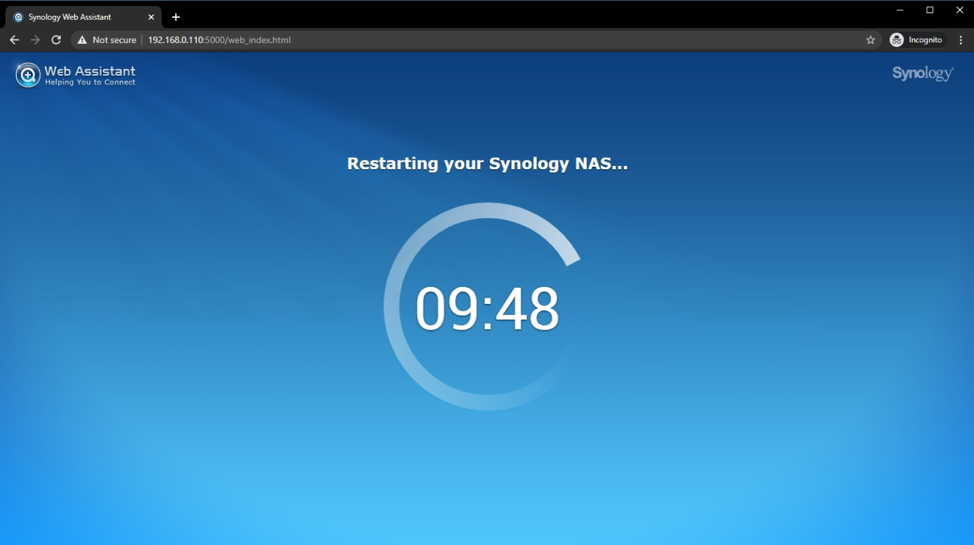Image resolution: width=974 pixels, height=545 pixels.
Task: Open a new browser tab
Action: [176, 17]
